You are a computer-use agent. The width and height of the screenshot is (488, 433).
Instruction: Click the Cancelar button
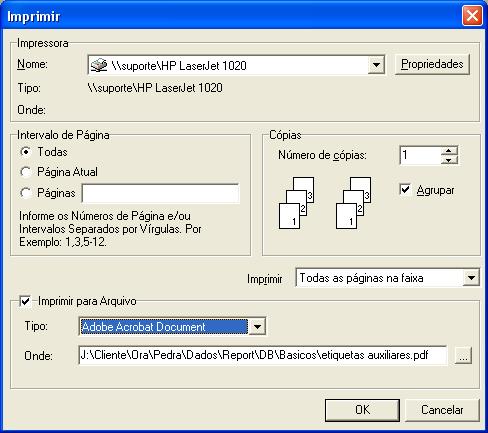pos(442,410)
